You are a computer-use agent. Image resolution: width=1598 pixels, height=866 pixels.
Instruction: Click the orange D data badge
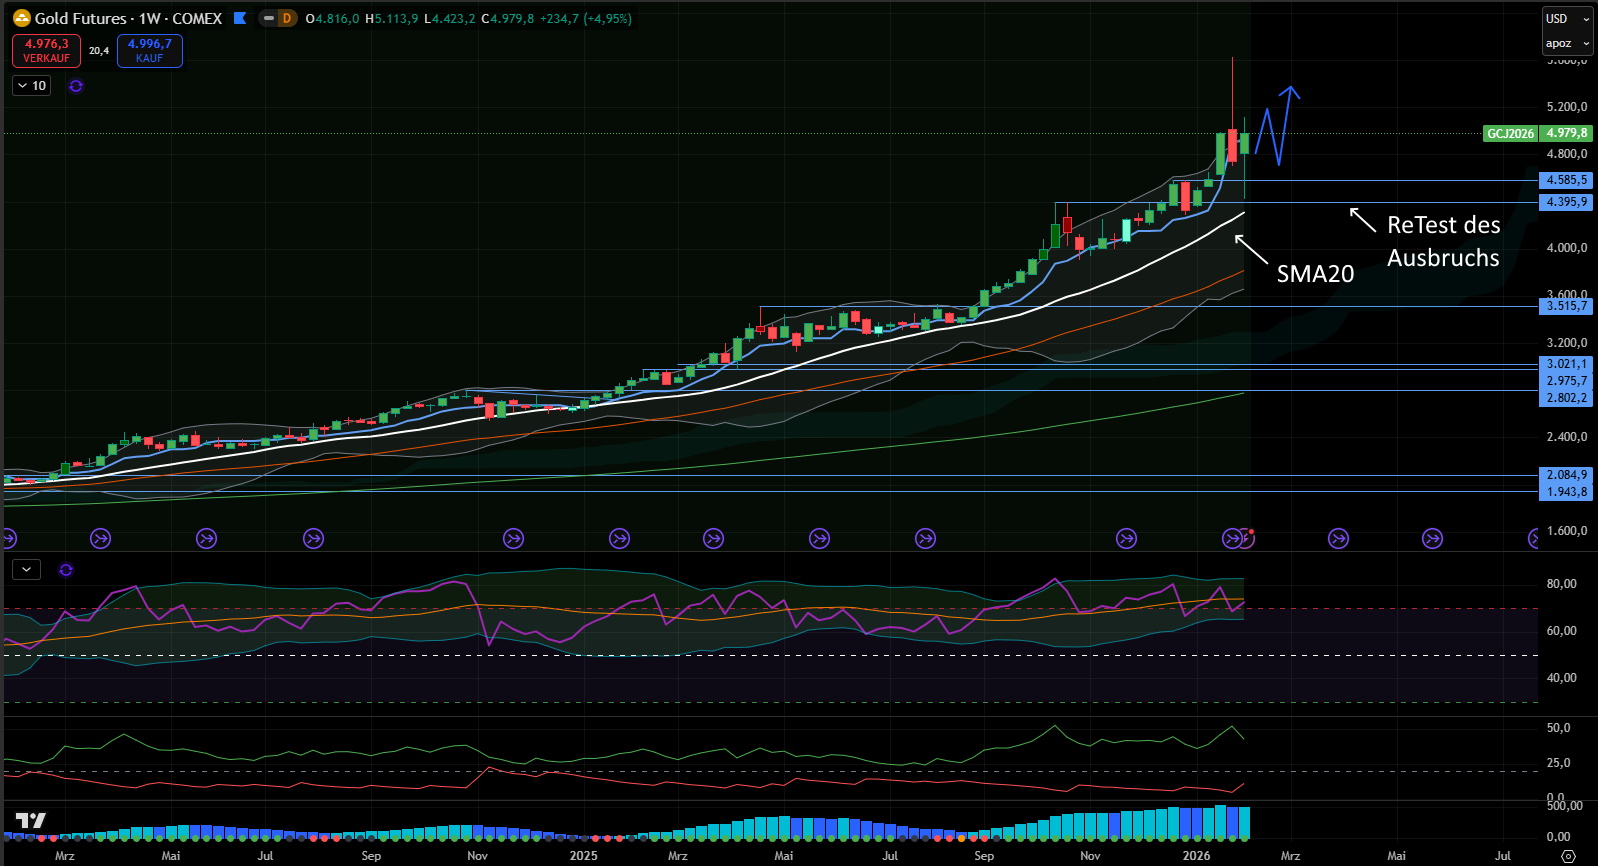click(287, 18)
